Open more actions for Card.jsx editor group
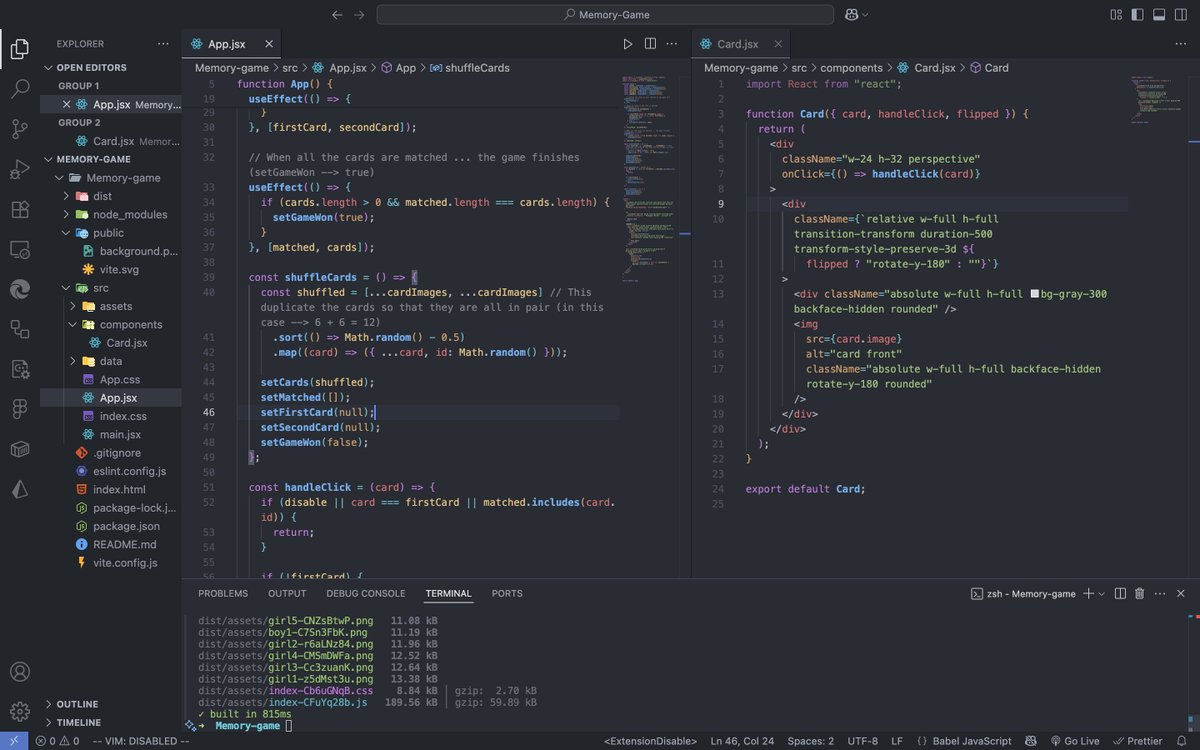The image size is (1200, 750). click(1179, 44)
